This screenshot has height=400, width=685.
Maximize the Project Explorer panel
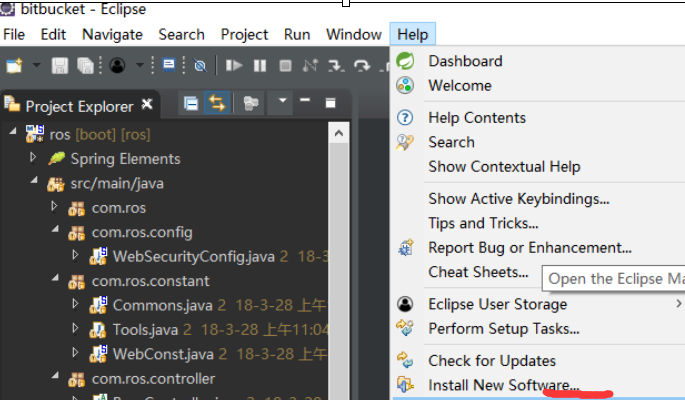(x=330, y=103)
